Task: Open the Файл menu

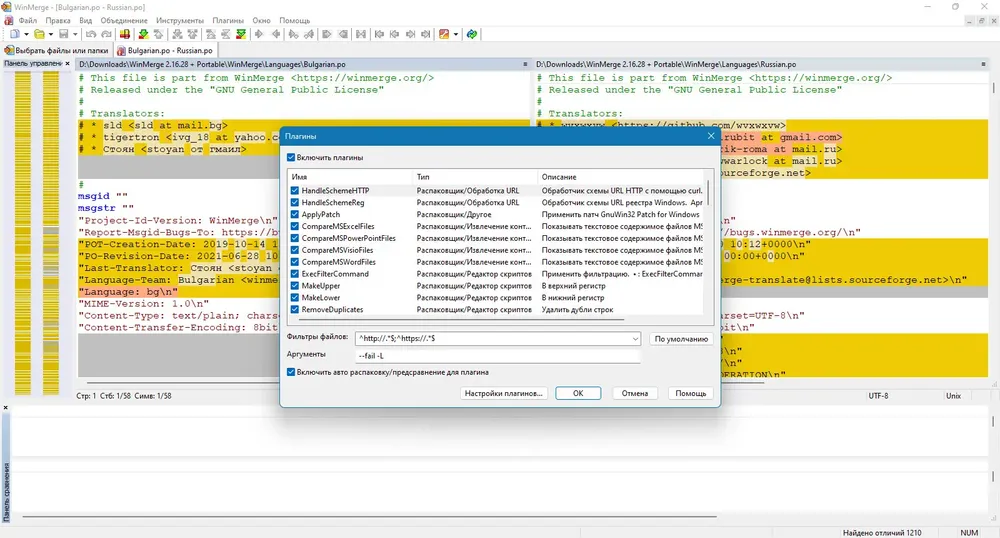Action: click(27, 20)
